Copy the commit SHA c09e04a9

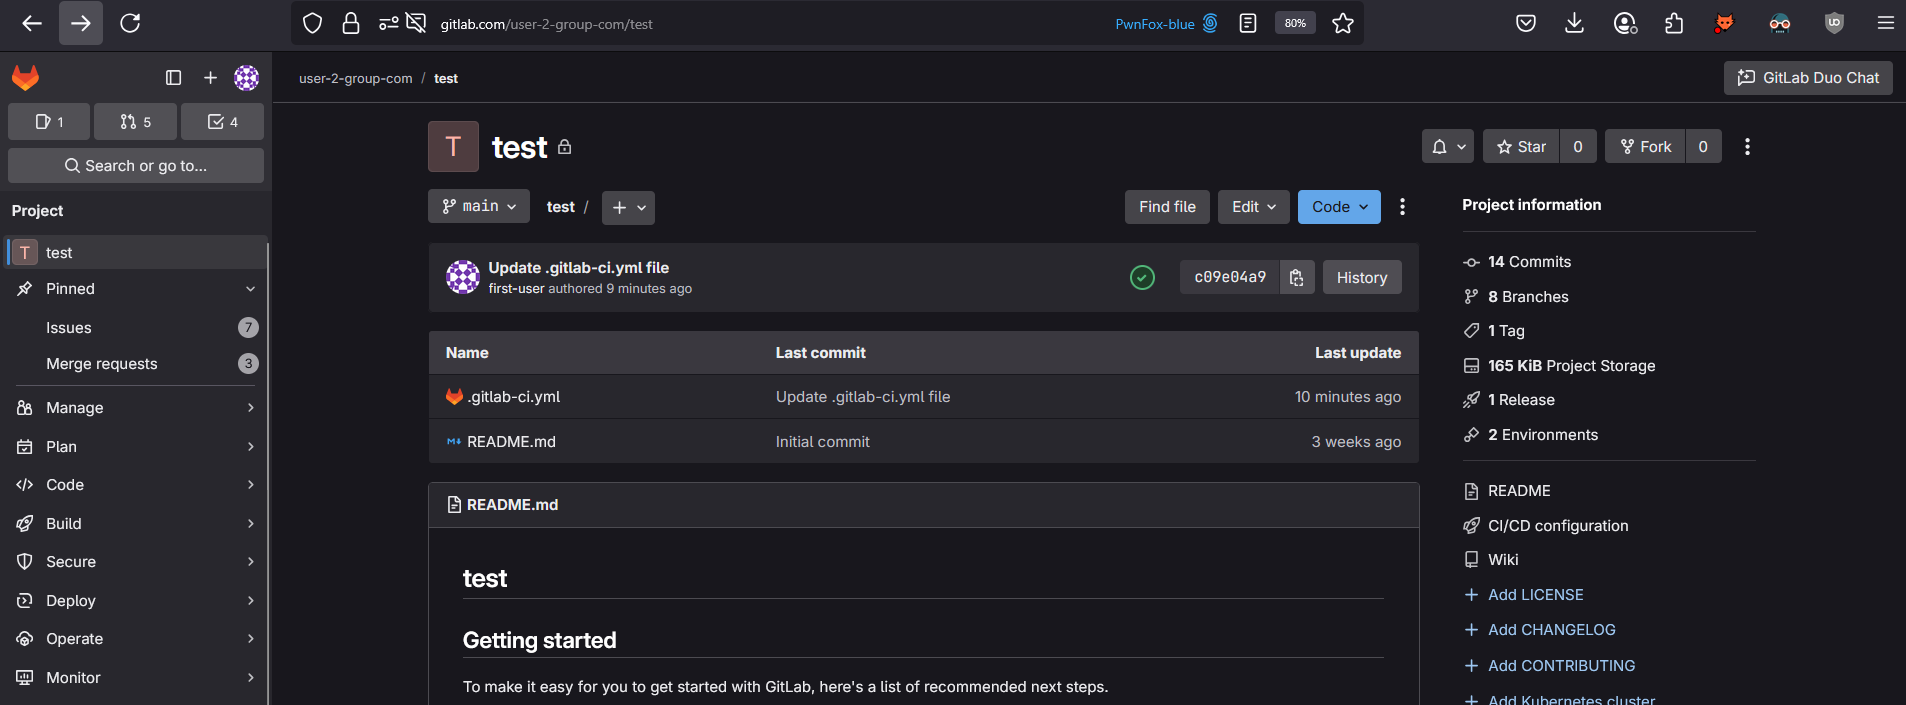(1296, 278)
